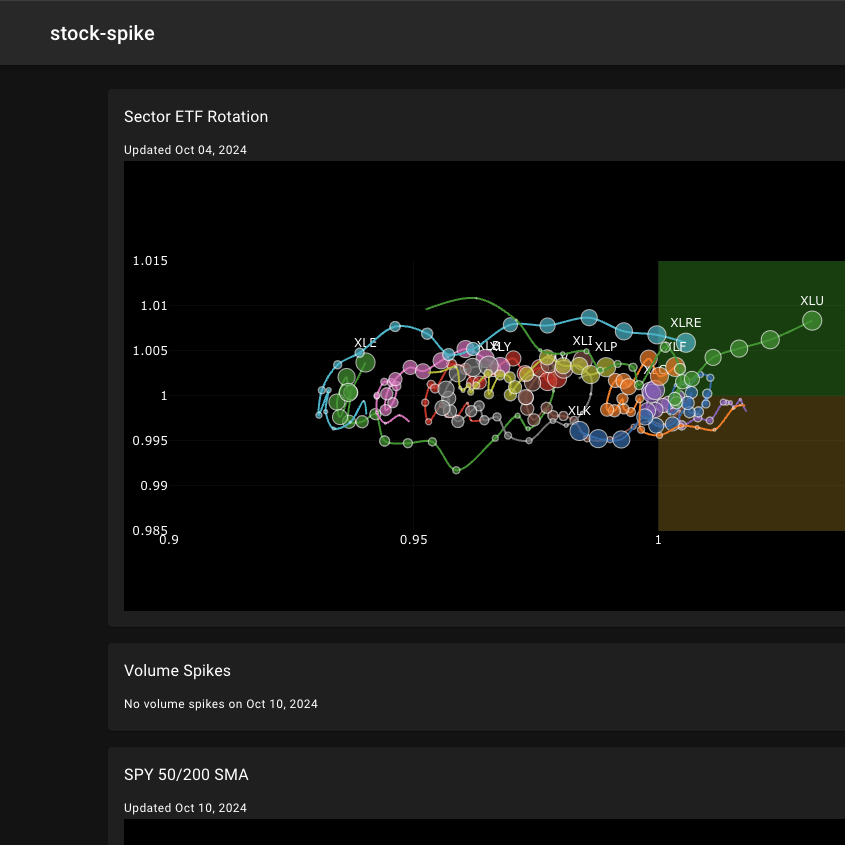
Task: Click the stock-spike app title
Action: 102,33
